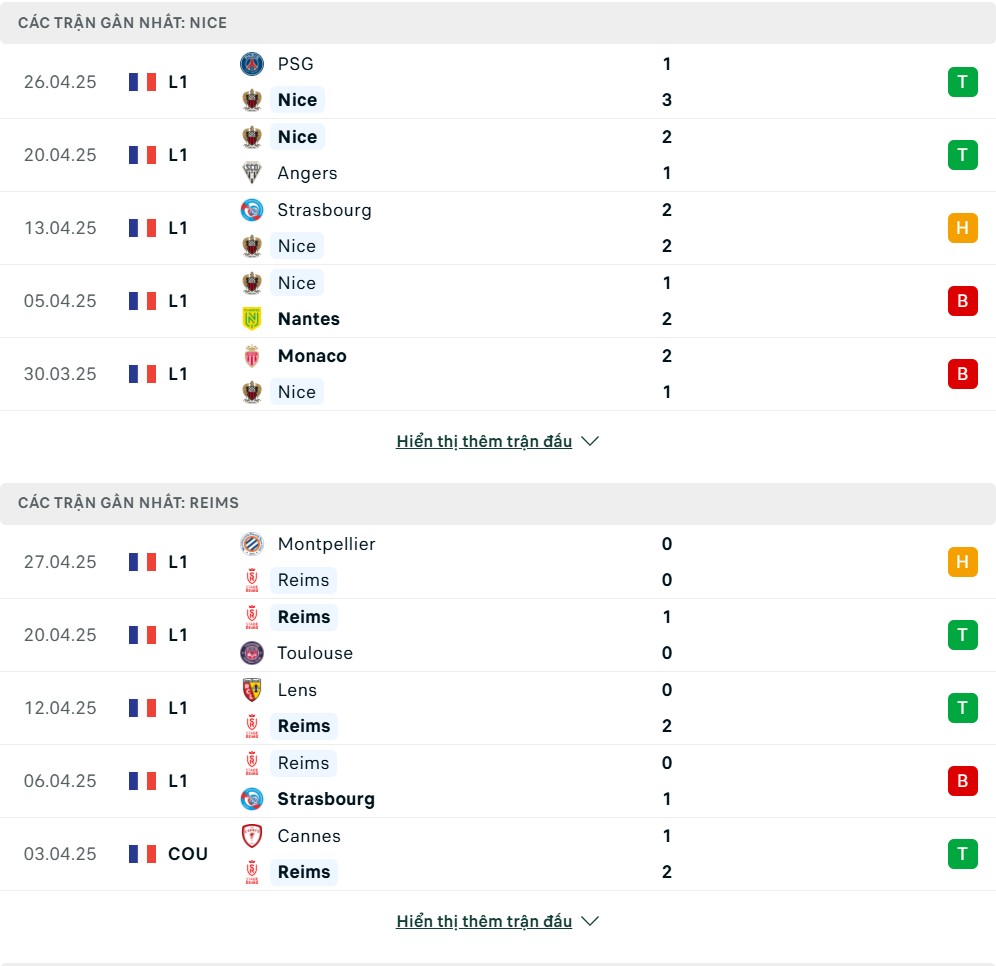Click the Nantes yellow crest icon
This screenshot has height=966, width=996.
coord(252,319)
